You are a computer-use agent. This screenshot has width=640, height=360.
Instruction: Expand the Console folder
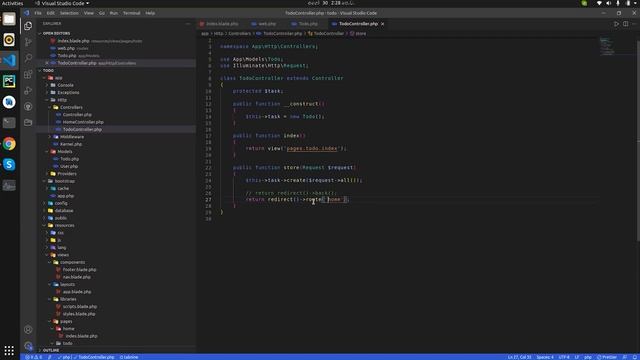tap(65, 85)
